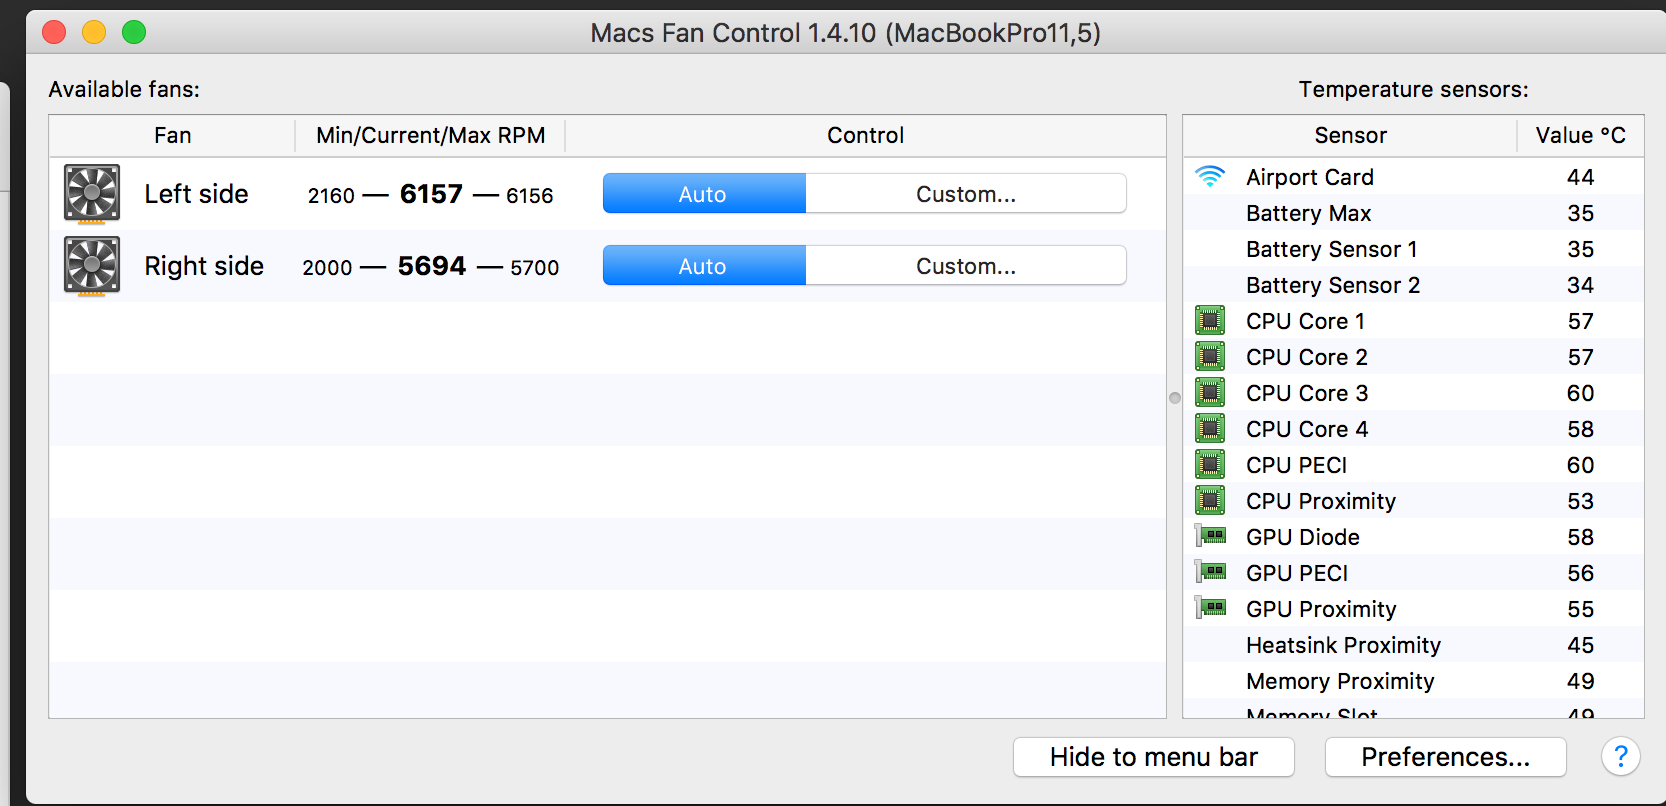Select the CPU Core 3 sensor label

click(1307, 393)
